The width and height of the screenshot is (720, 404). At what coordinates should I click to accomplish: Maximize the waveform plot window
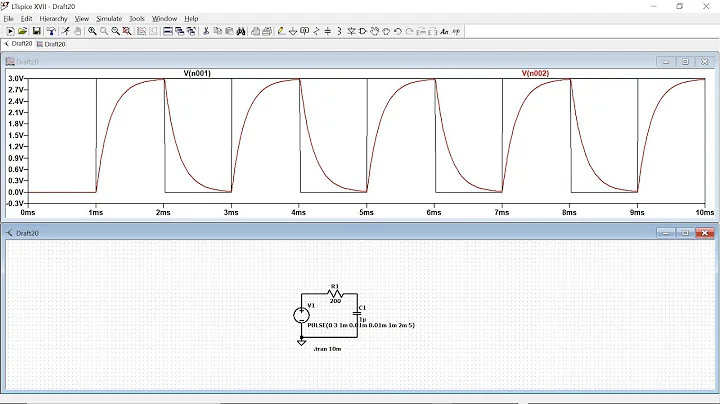(685, 62)
